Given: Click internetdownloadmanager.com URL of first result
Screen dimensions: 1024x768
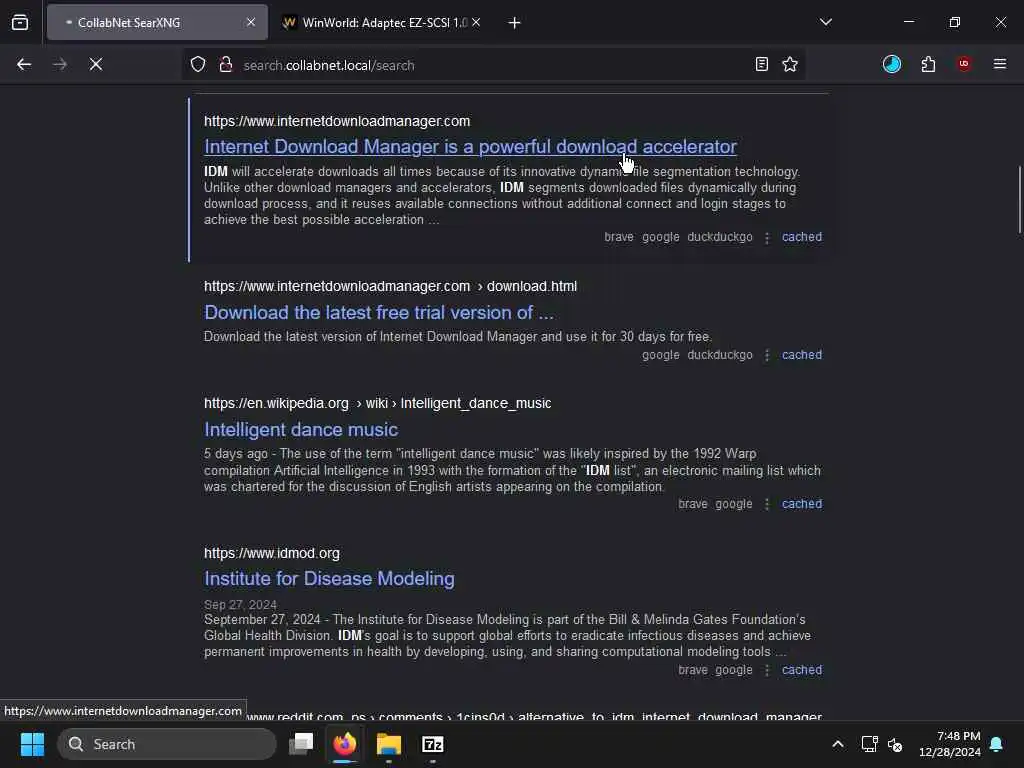Looking at the screenshot, I should click(337, 121).
